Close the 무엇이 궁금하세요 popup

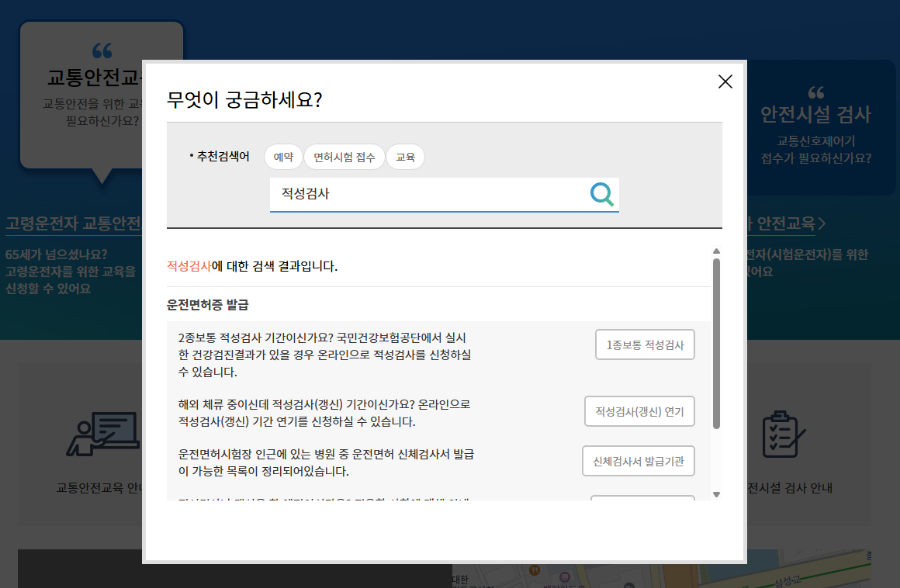pos(724,82)
